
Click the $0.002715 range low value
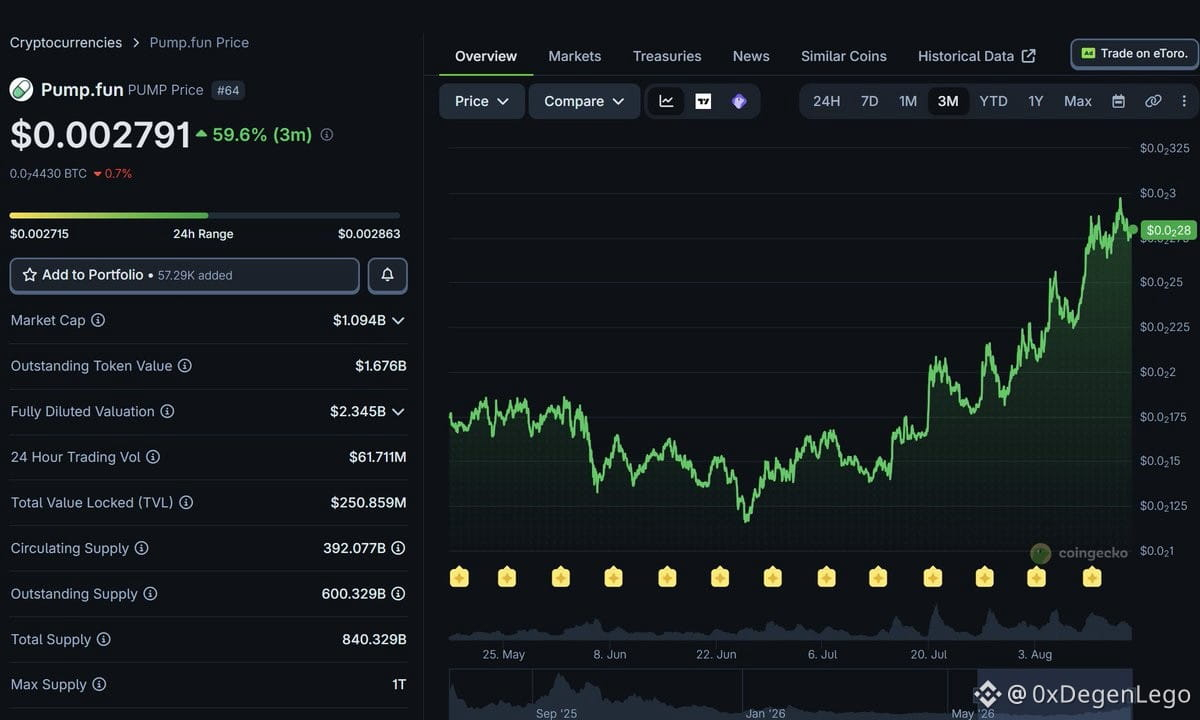coord(39,234)
